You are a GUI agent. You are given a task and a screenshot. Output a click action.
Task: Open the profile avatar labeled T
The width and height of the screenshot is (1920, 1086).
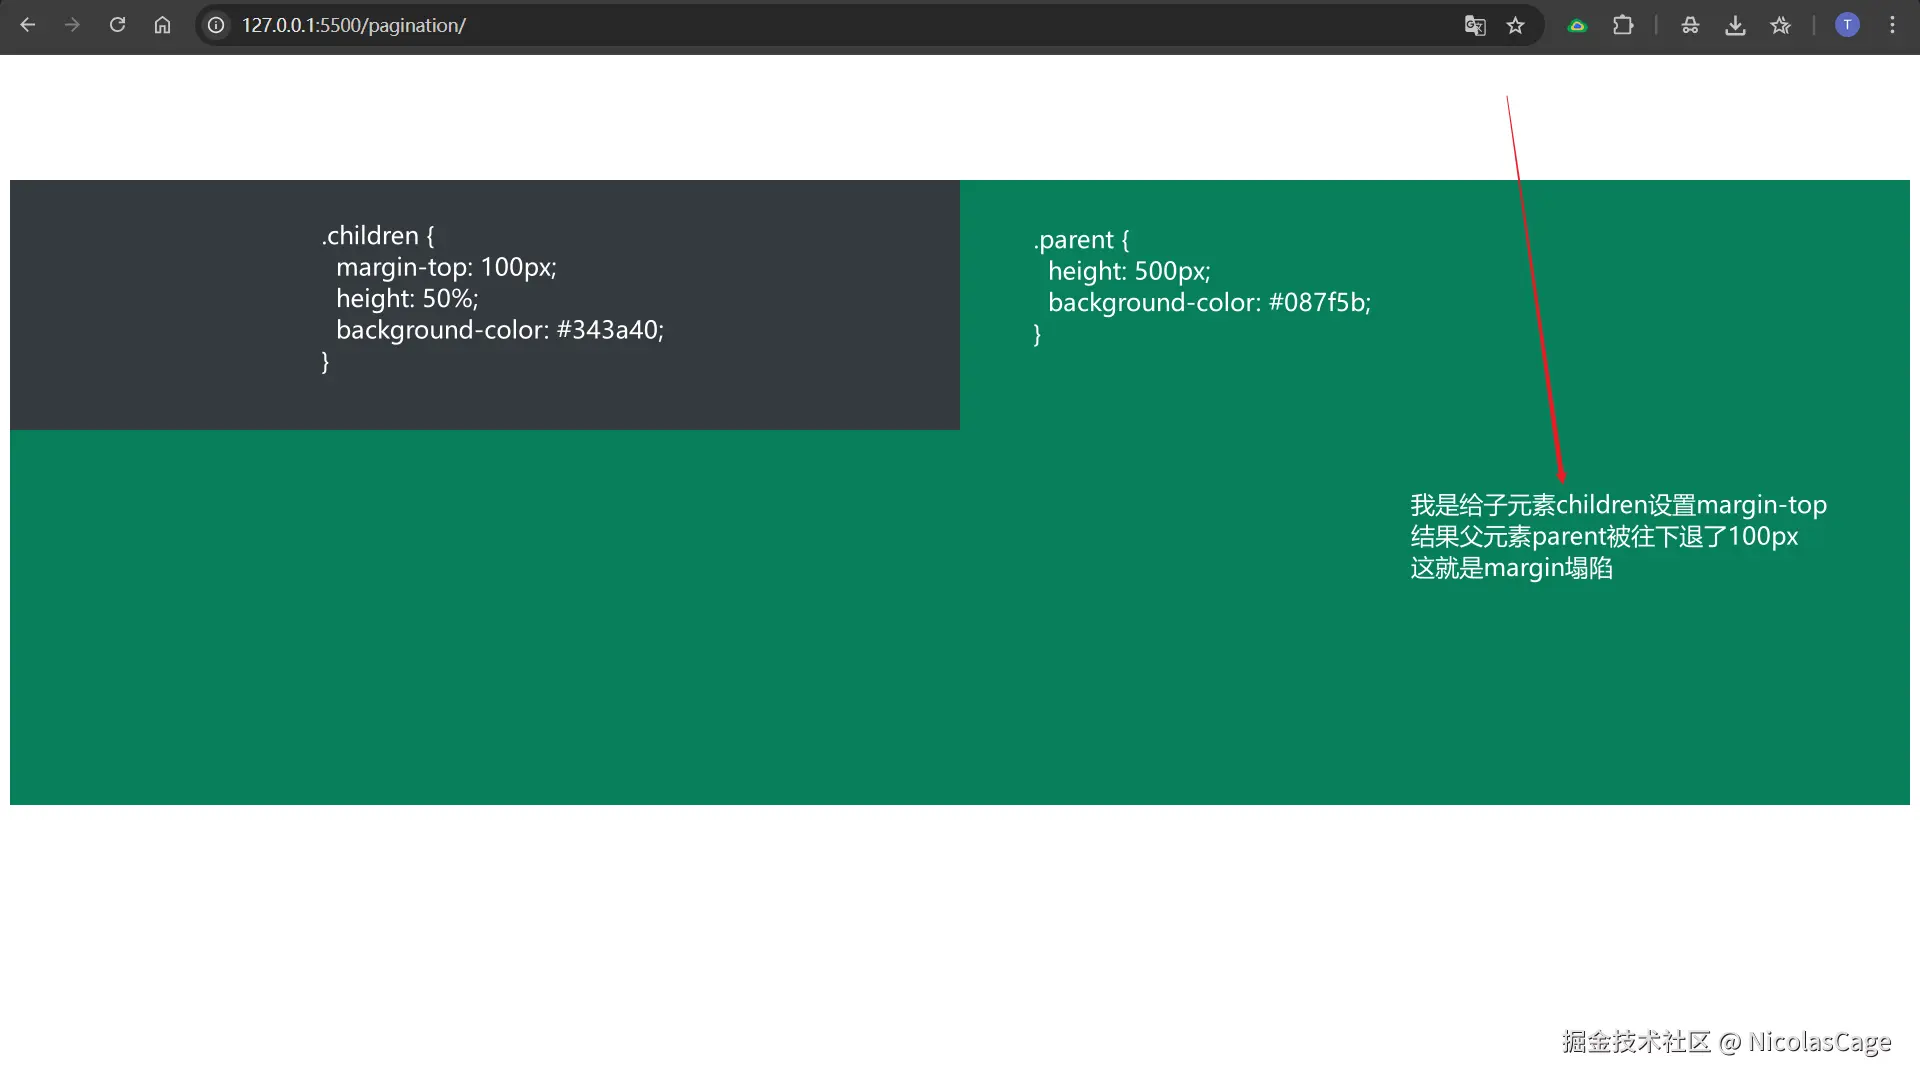pos(1847,25)
